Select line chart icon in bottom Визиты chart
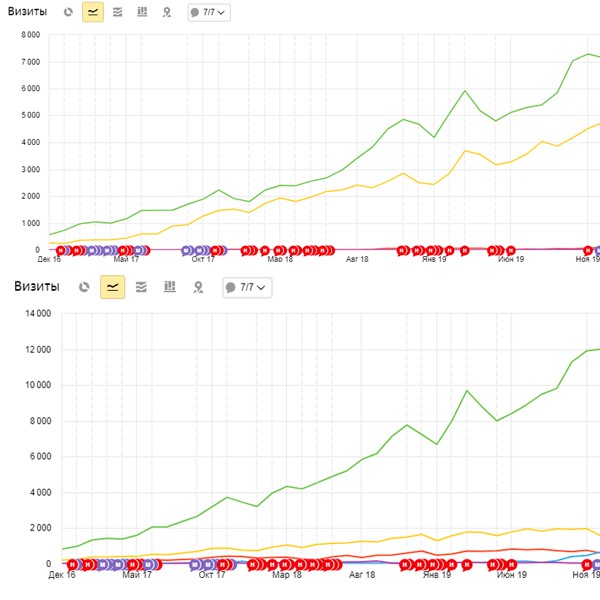600x600 pixels. pyautogui.click(x=112, y=287)
